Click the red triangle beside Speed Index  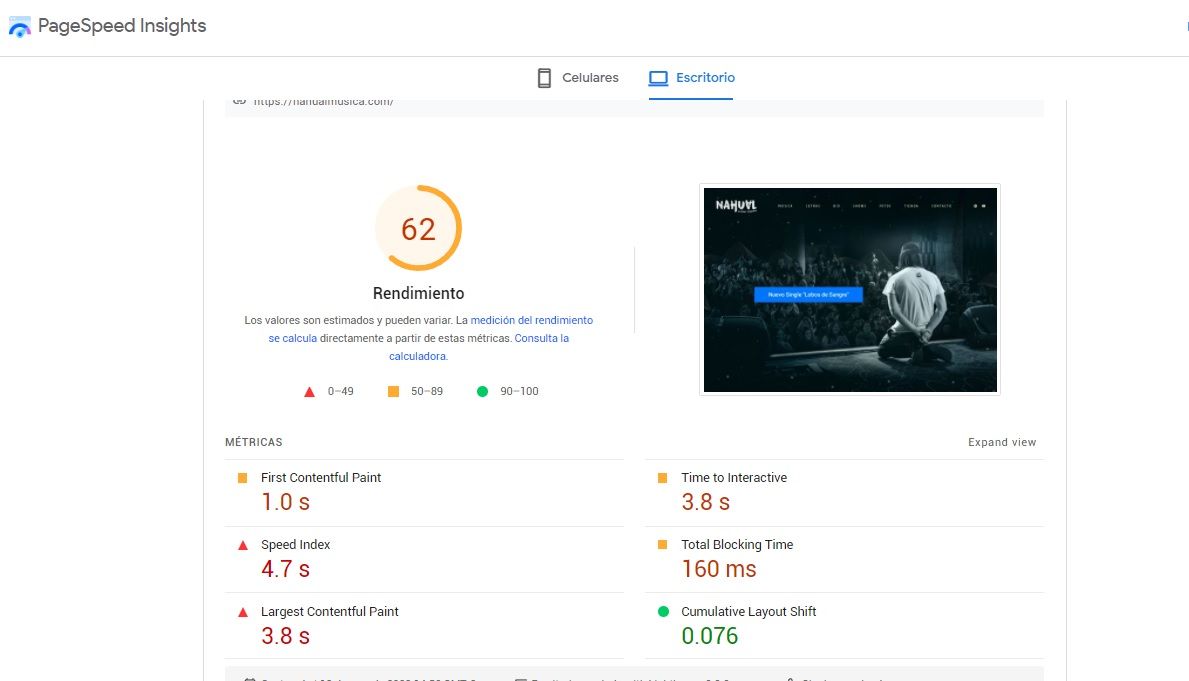(x=243, y=544)
